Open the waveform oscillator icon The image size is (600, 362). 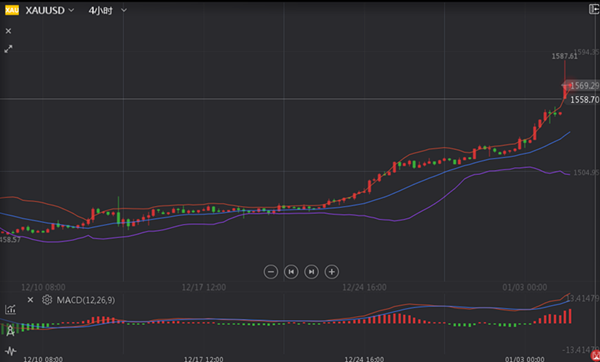click(x=11, y=351)
